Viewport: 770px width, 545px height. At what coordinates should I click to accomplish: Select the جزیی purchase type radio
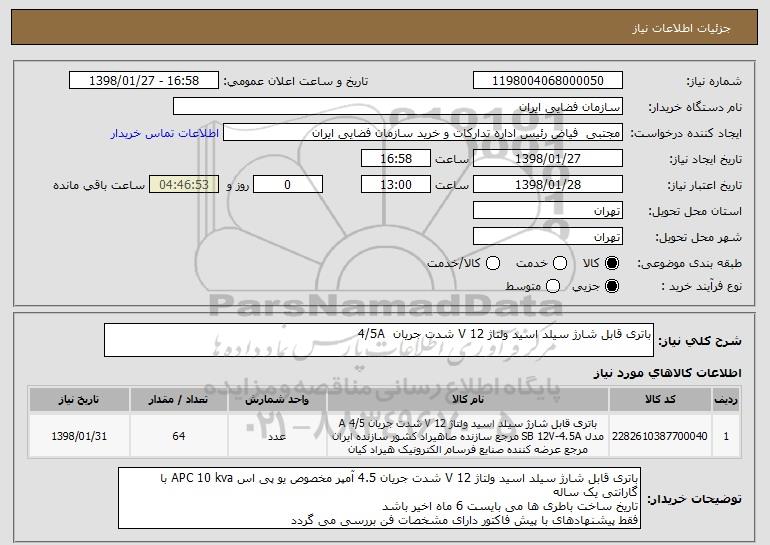(x=612, y=286)
